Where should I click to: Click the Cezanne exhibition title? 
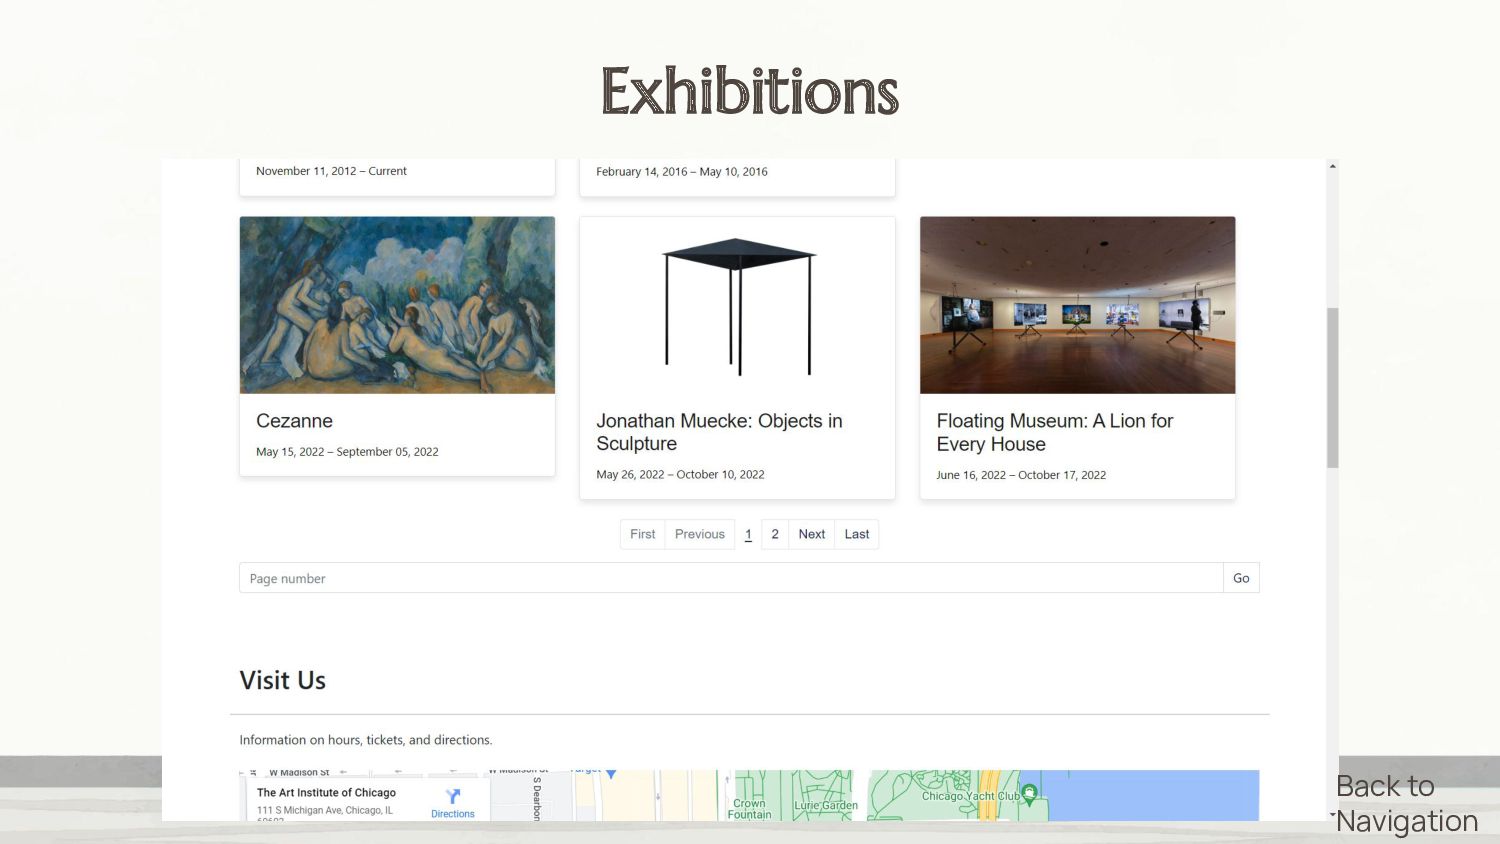pos(294,421)
